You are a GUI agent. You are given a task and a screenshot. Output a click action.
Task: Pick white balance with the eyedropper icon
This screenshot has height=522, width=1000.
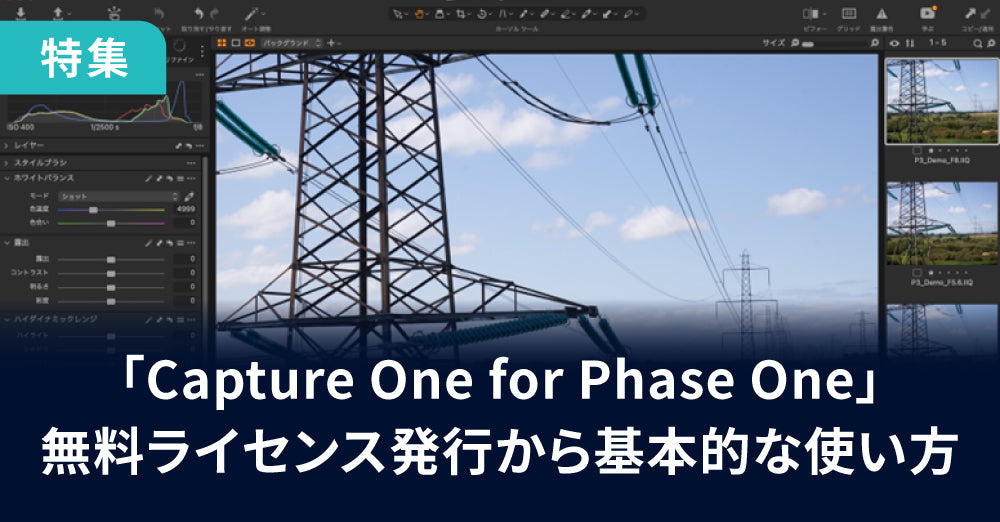tap(189, 197)
